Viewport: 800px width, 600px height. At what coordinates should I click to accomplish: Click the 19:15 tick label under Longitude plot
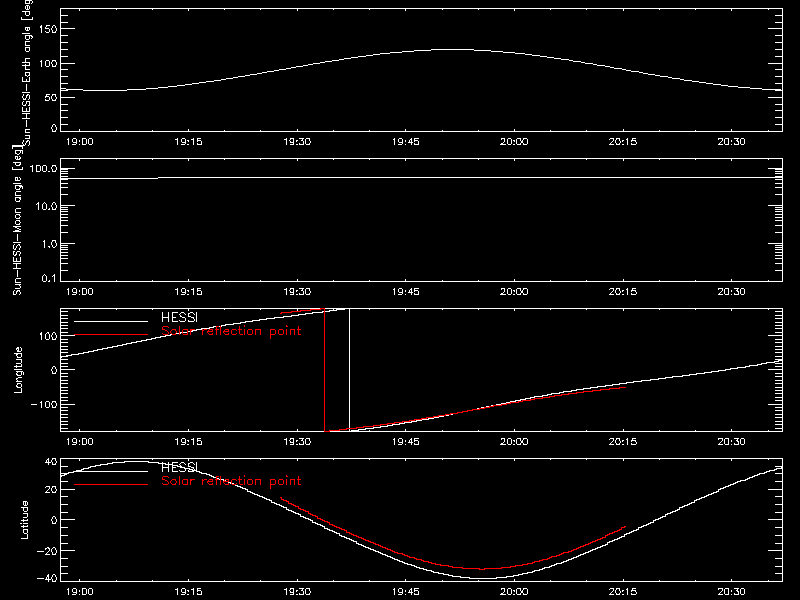coord(188,442)
